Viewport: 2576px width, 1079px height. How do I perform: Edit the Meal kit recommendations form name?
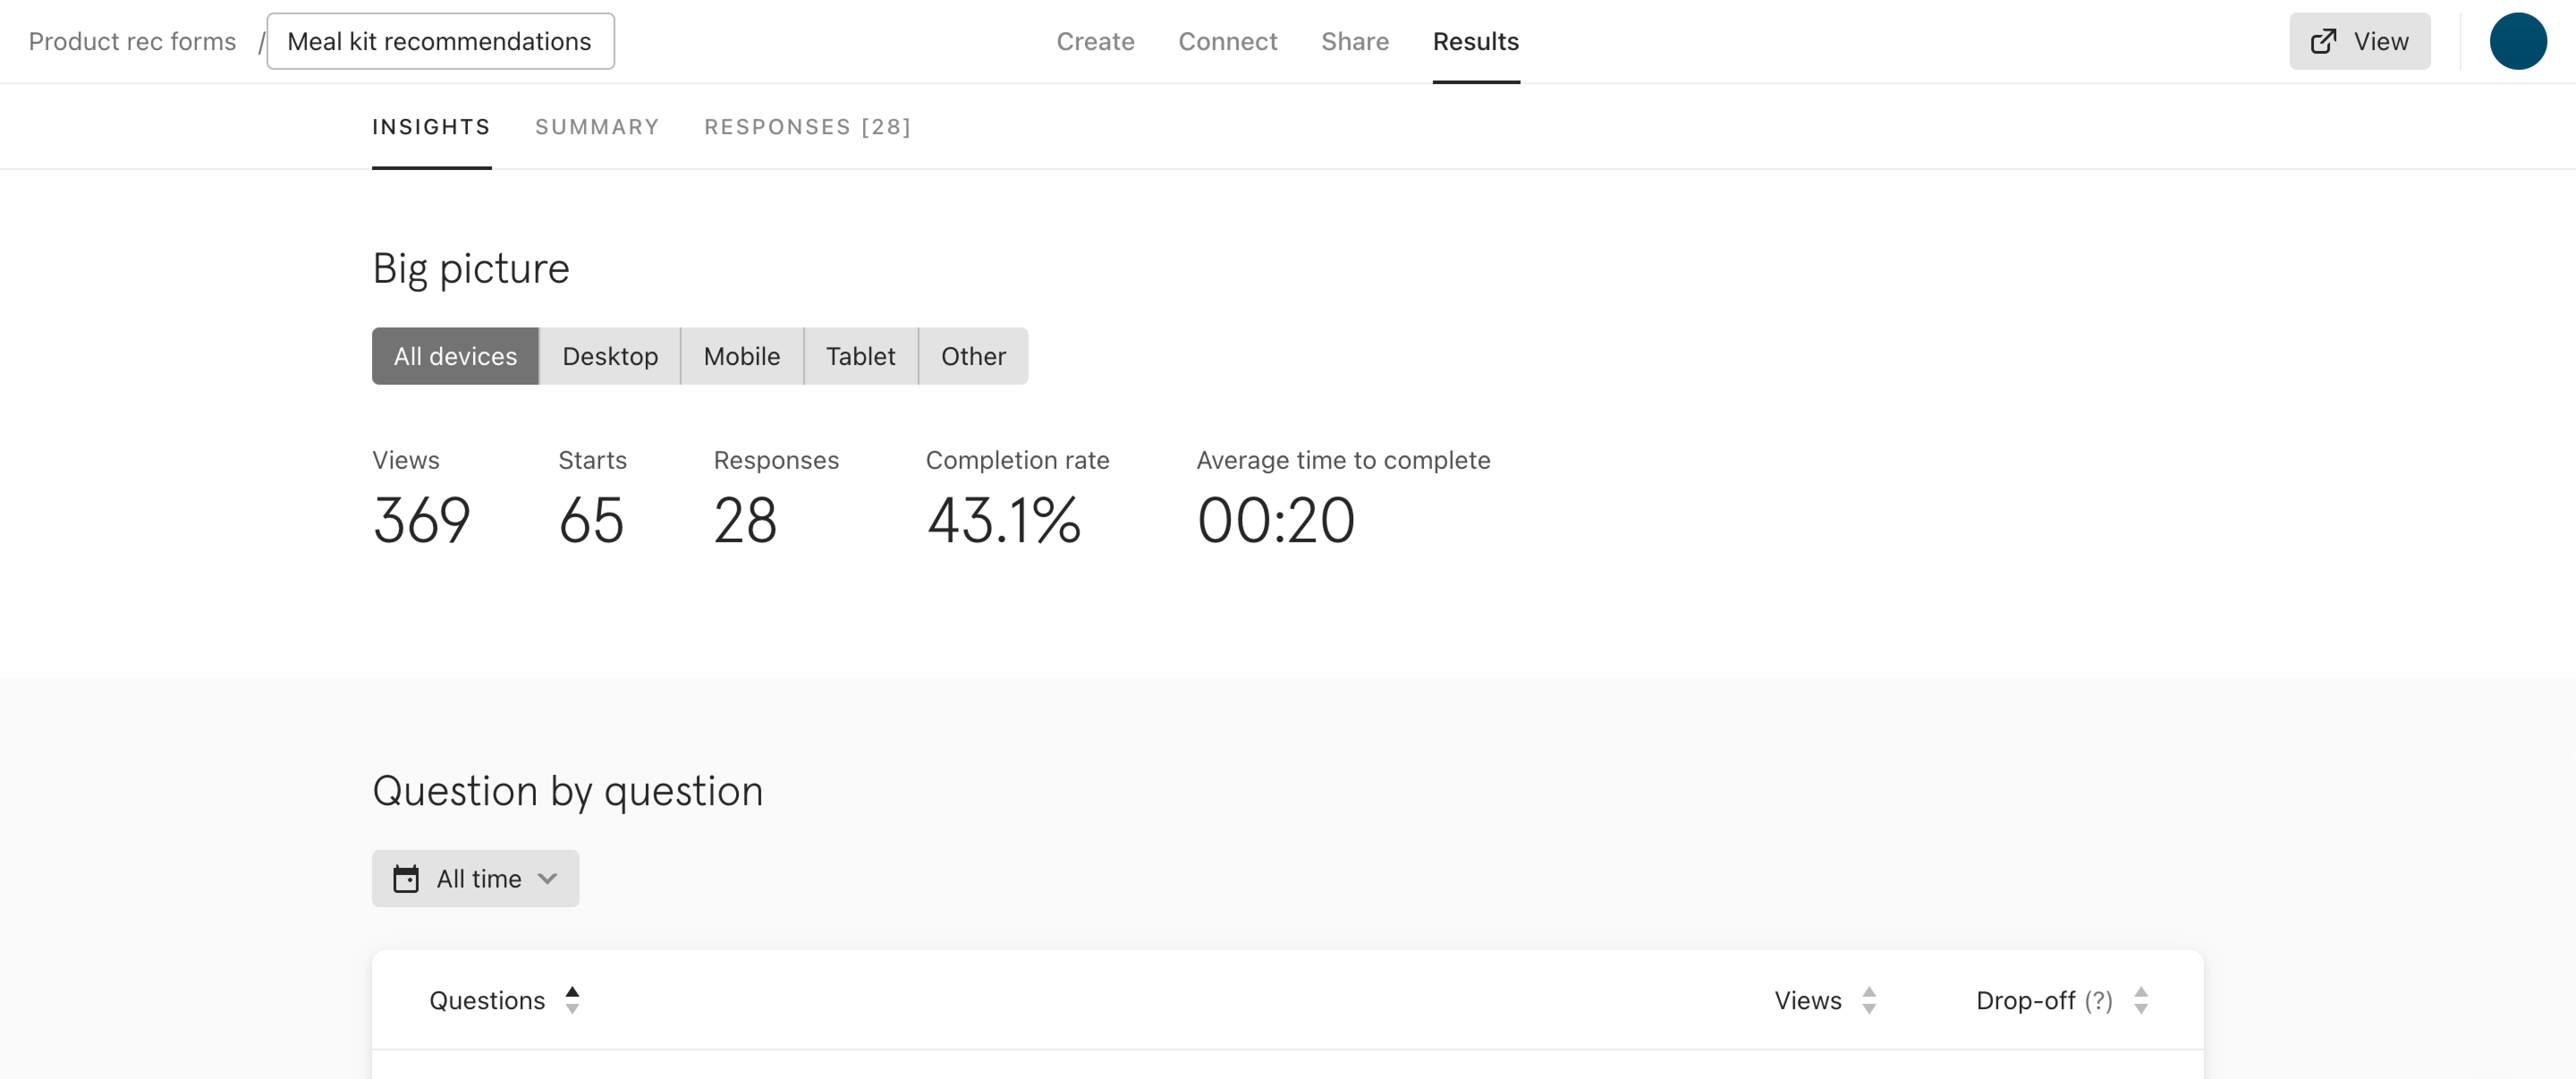[440, 41]
